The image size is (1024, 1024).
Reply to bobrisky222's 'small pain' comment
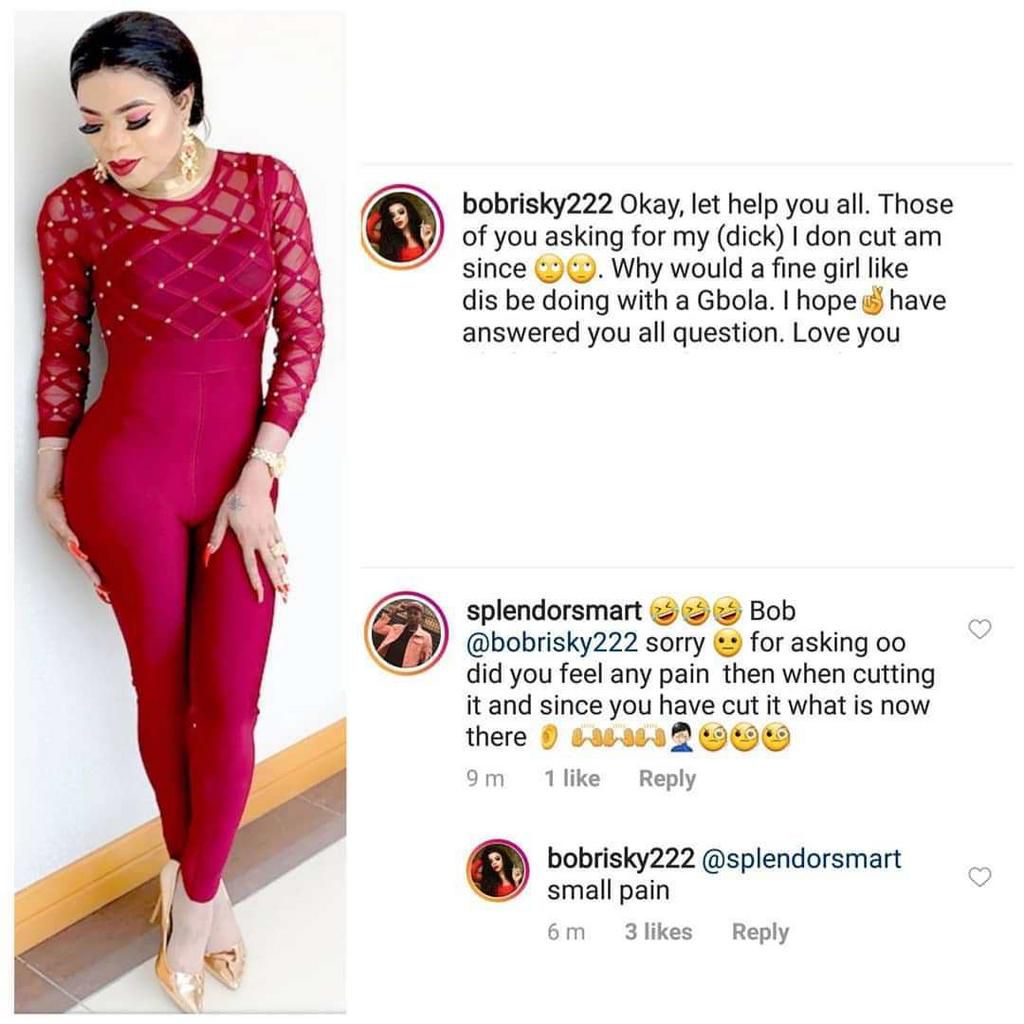[x=760, y=932]
